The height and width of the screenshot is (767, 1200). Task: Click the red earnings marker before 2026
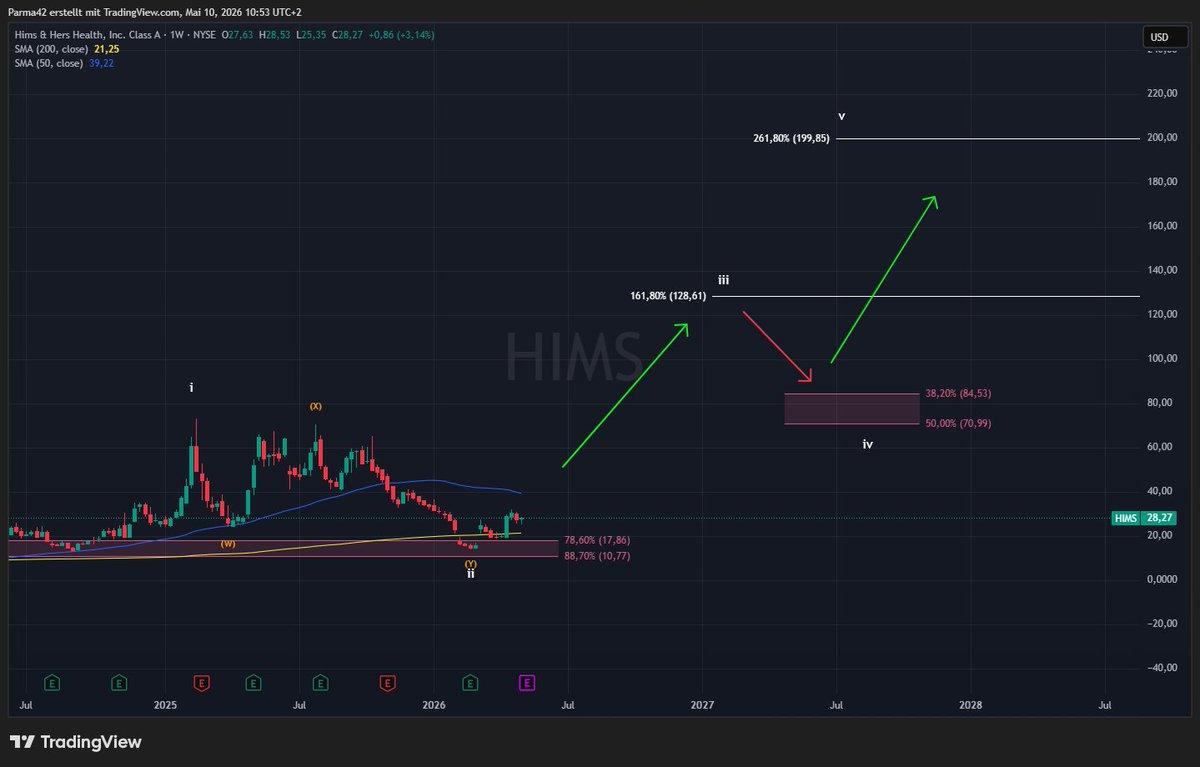tap(387, 683)
